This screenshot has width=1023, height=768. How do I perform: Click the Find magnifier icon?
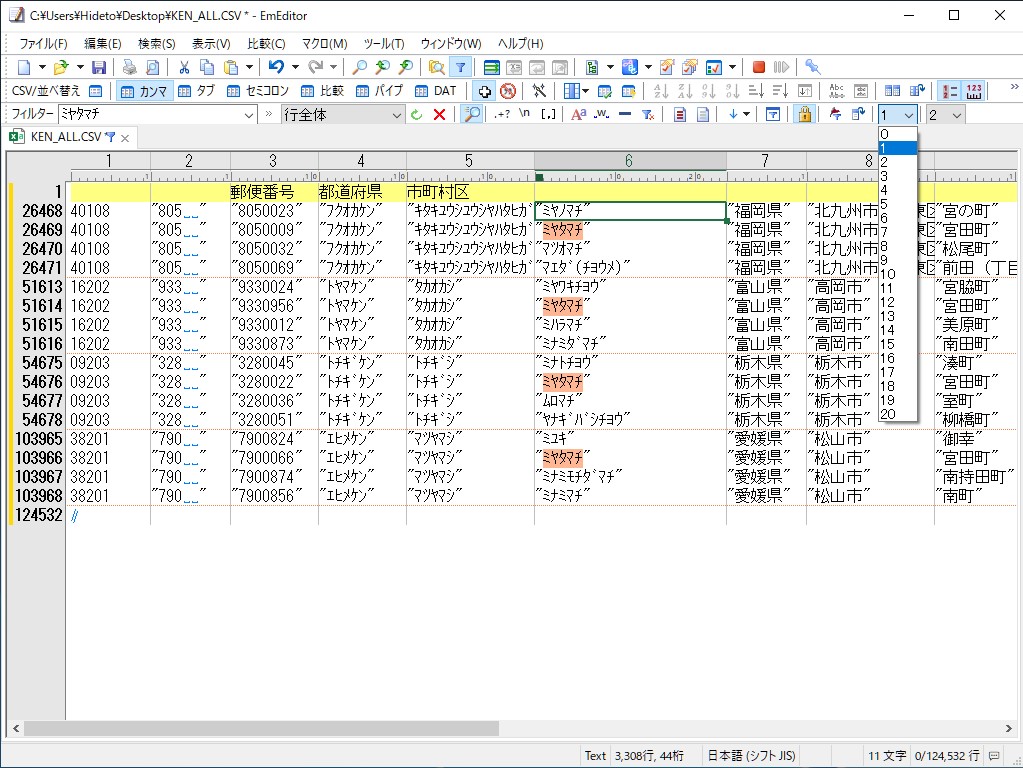click(359, 67)
